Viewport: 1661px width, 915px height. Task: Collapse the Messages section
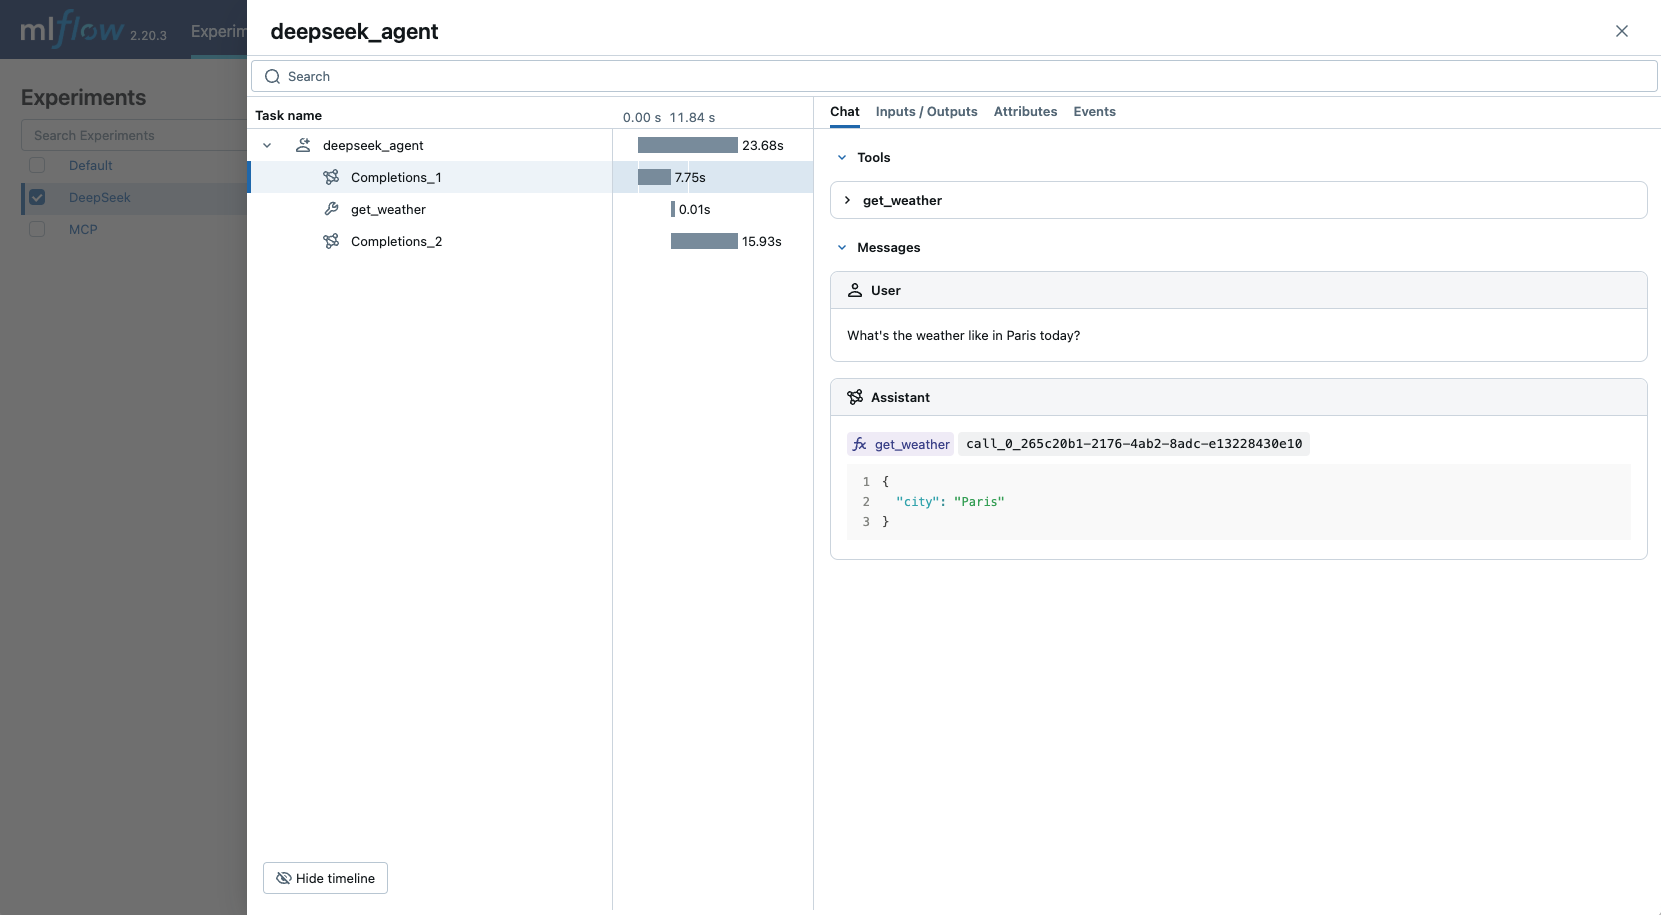[842, 247]
